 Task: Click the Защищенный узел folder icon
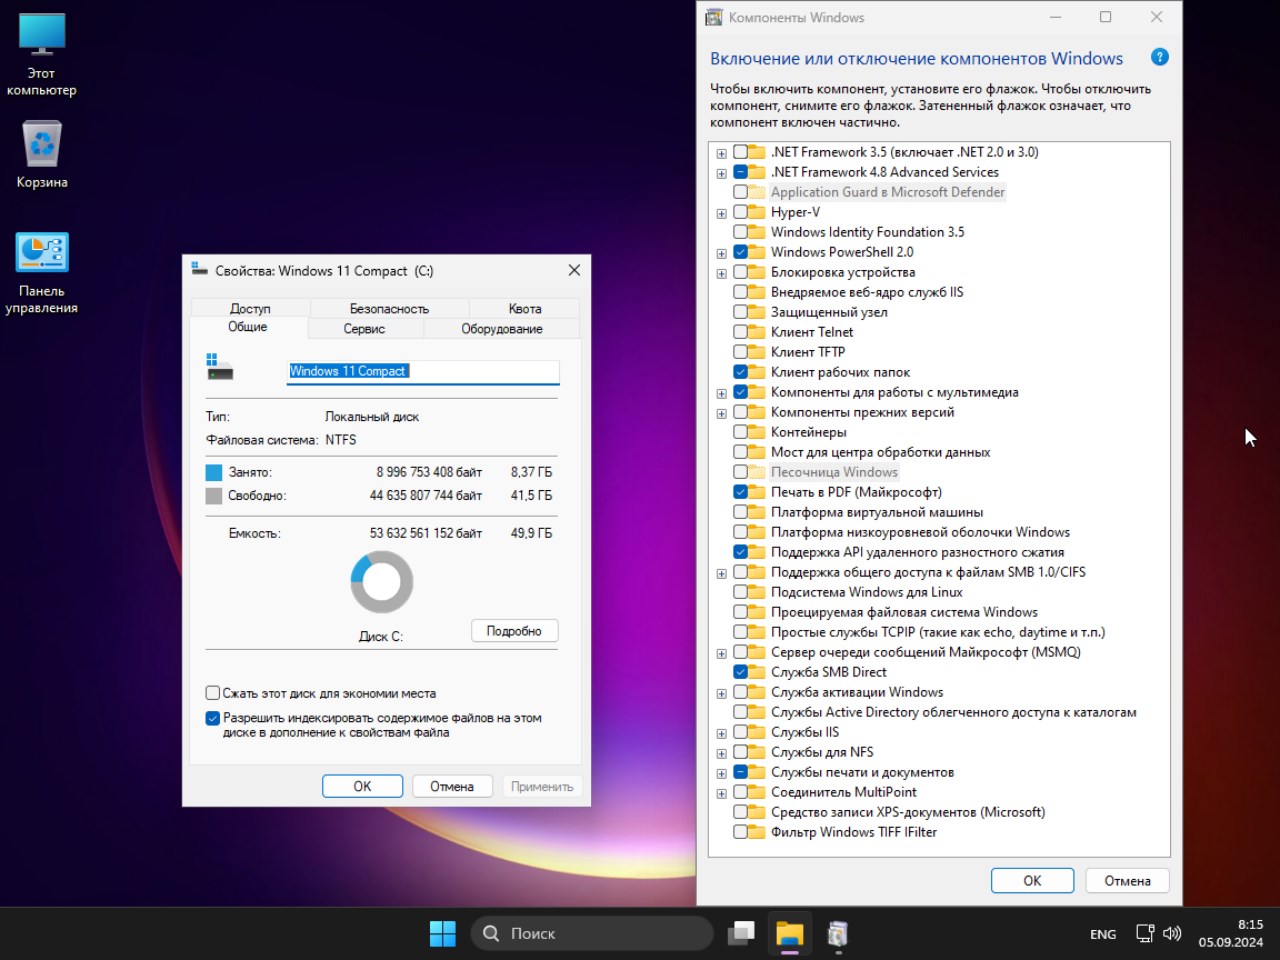pos(757,312)
